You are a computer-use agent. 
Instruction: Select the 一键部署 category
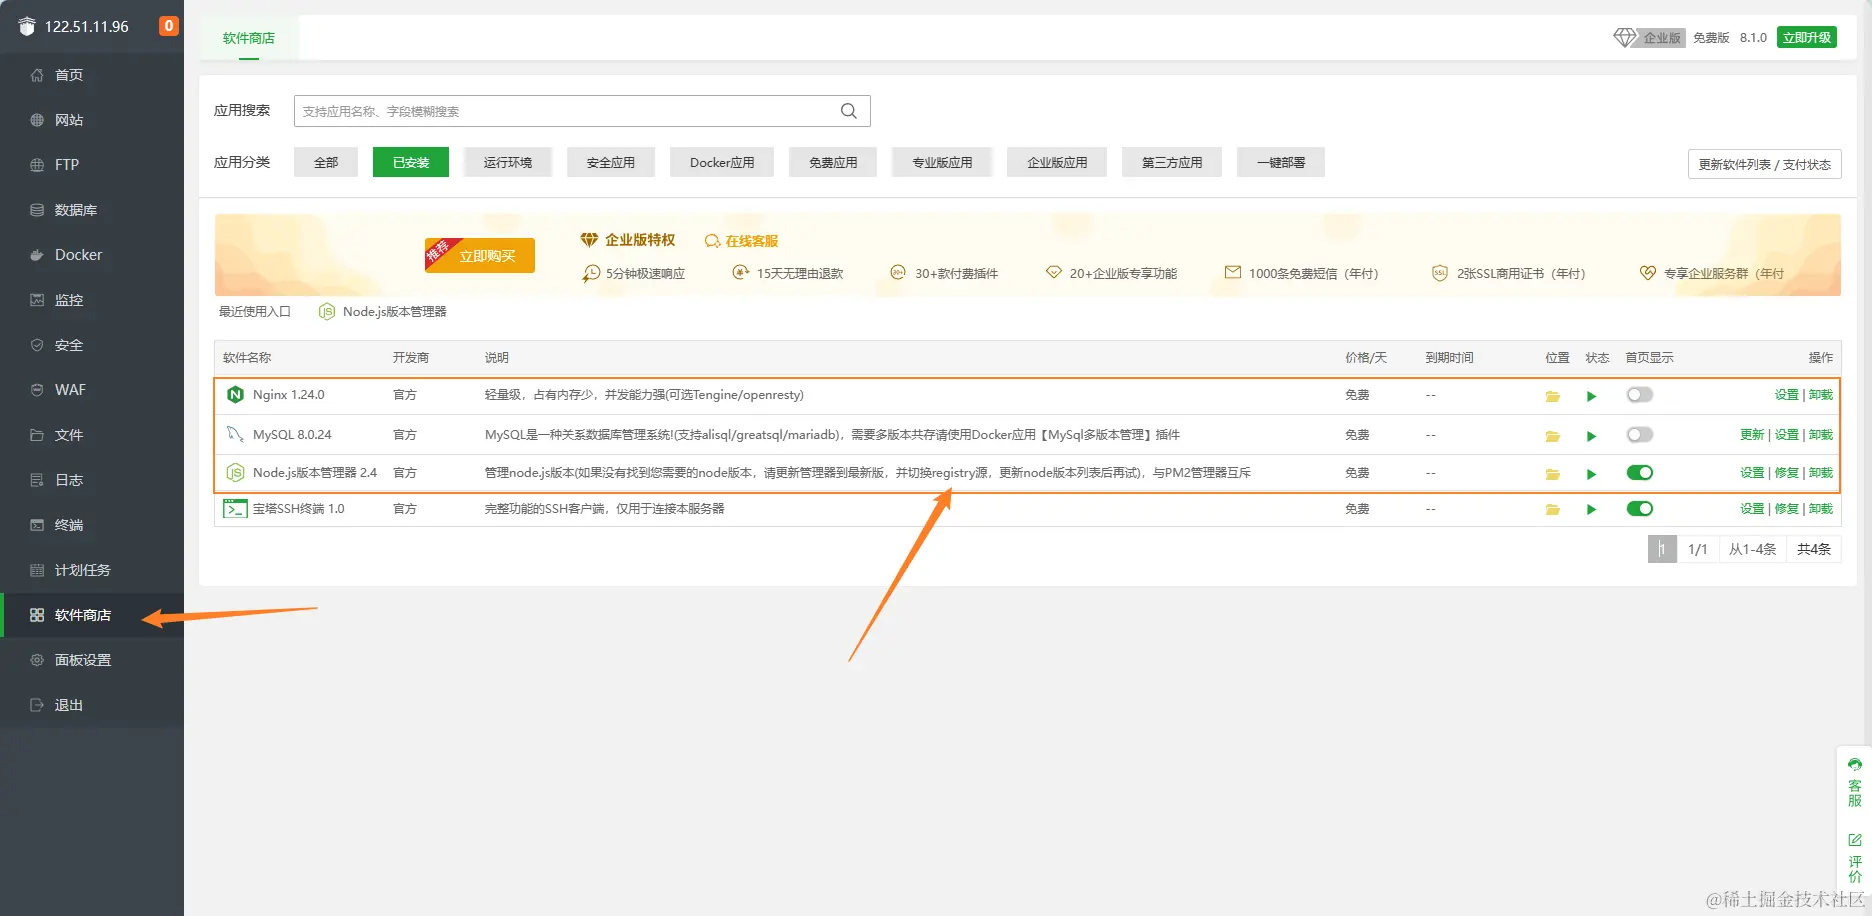1281,162
